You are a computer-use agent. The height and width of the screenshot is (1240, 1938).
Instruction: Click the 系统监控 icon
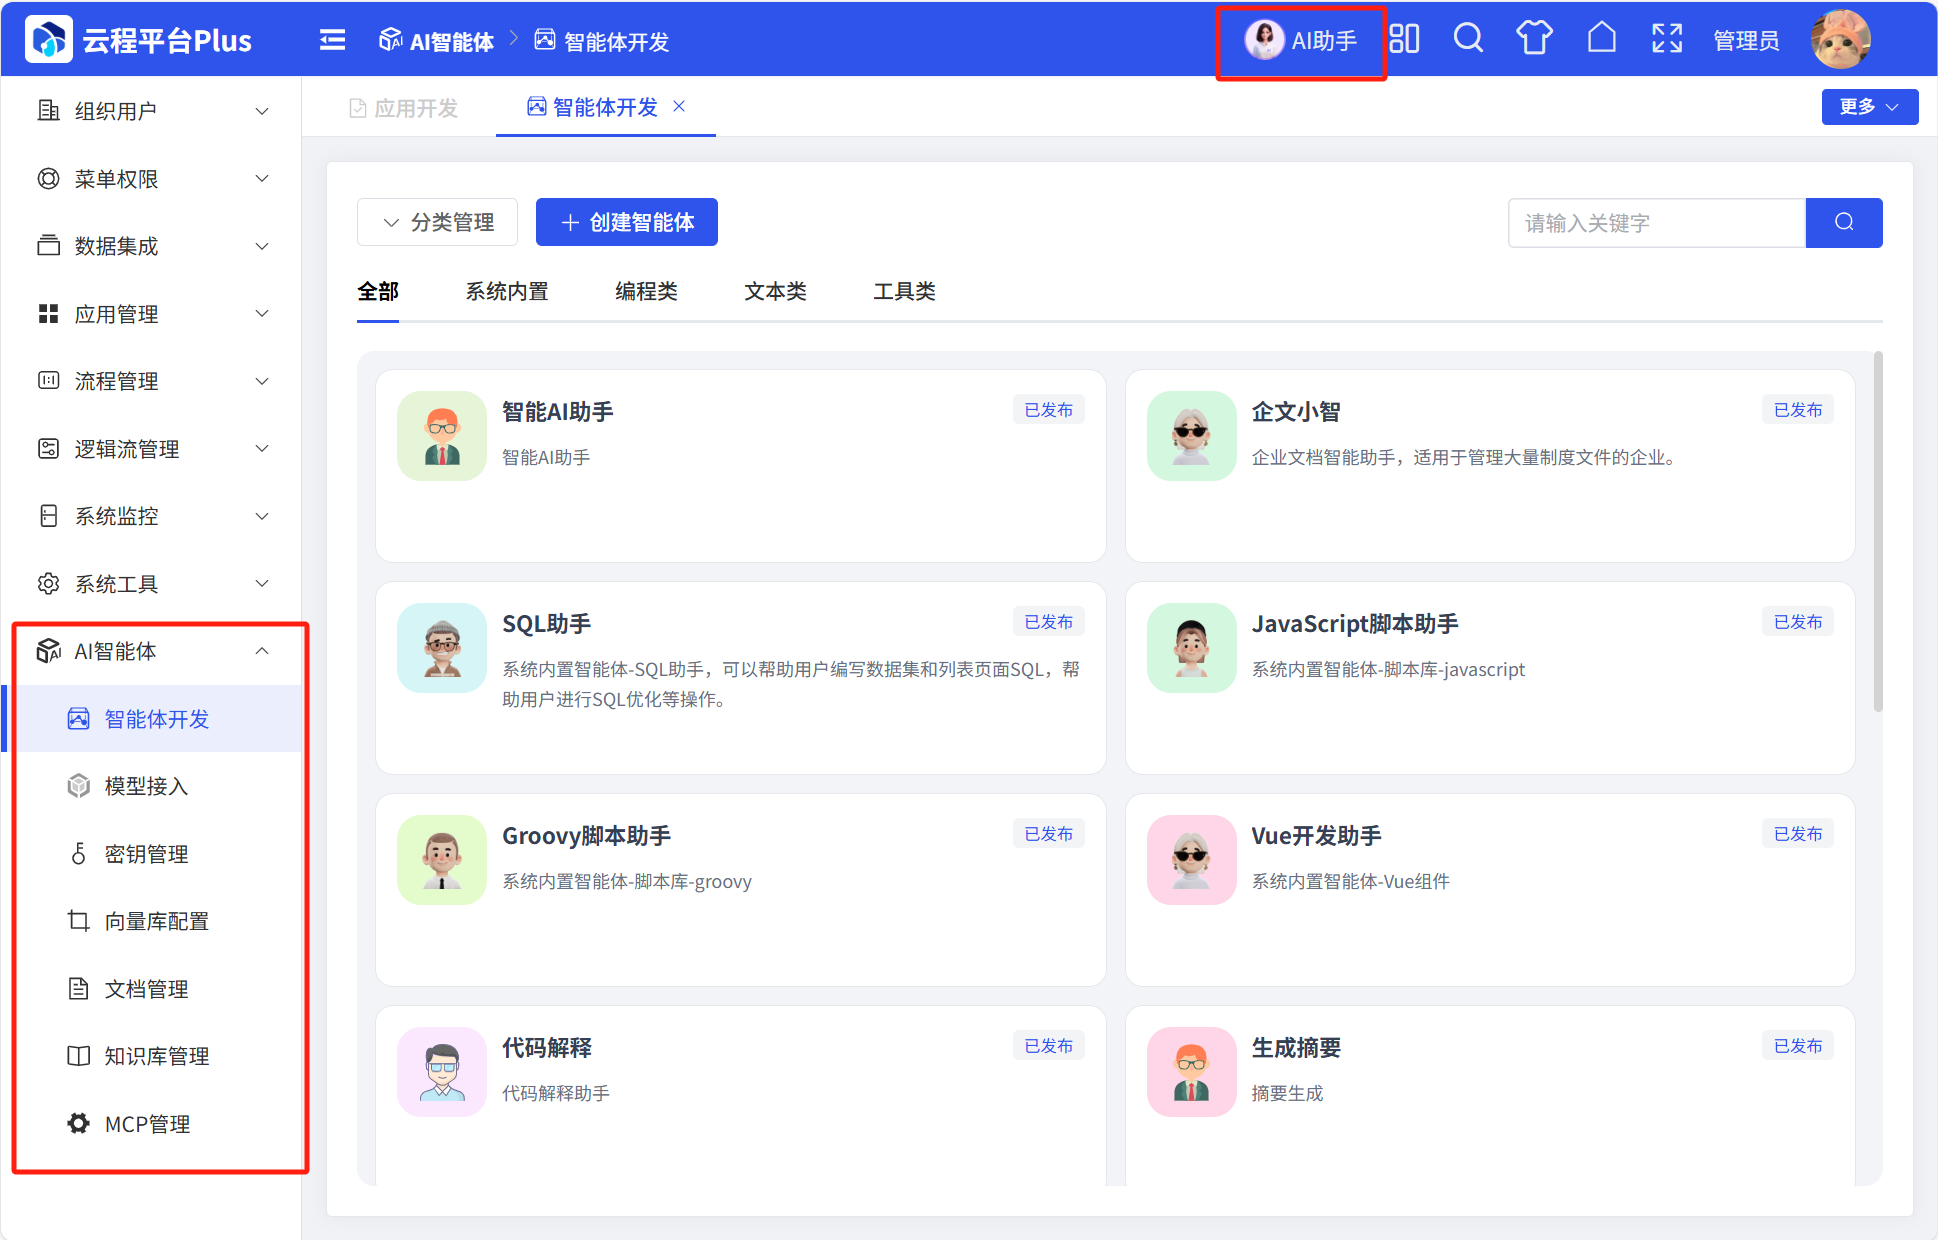click(48, 516)
